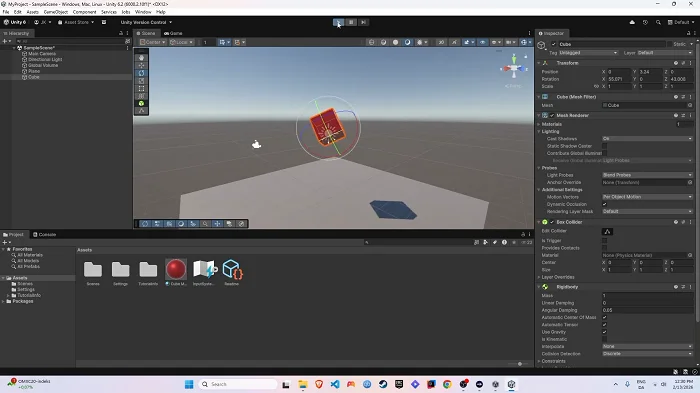The height and width of the screenshot is (393, 700).
Task: Click the Step frame button
Action: click(x=363, y=22)
